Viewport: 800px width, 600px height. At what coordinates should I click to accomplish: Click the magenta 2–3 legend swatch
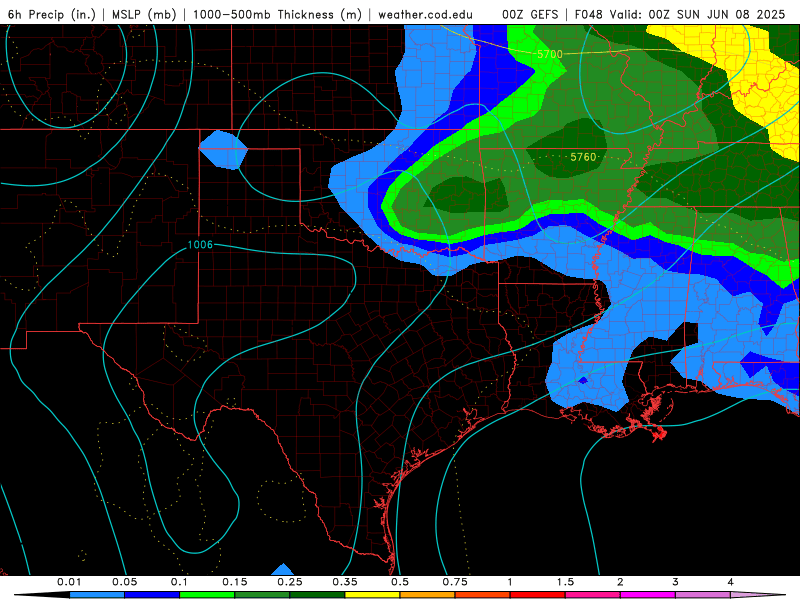pos(648,595)
